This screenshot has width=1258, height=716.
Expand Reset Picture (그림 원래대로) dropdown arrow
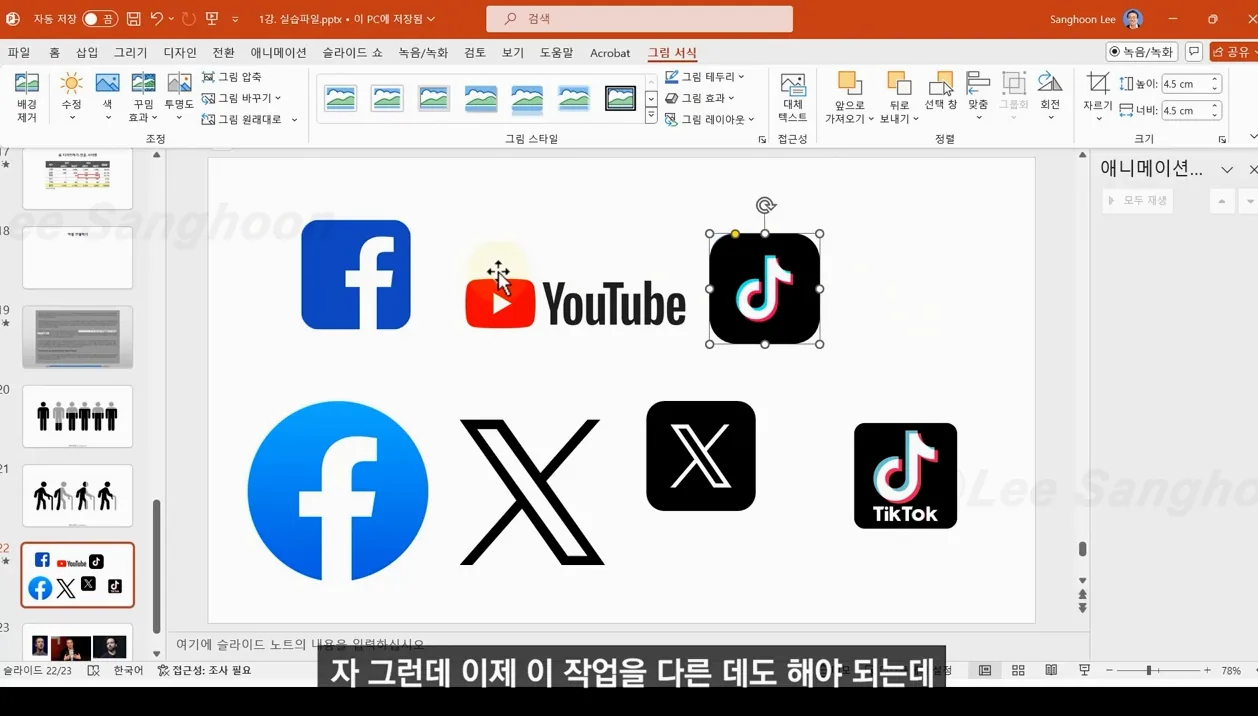[294, 120]
